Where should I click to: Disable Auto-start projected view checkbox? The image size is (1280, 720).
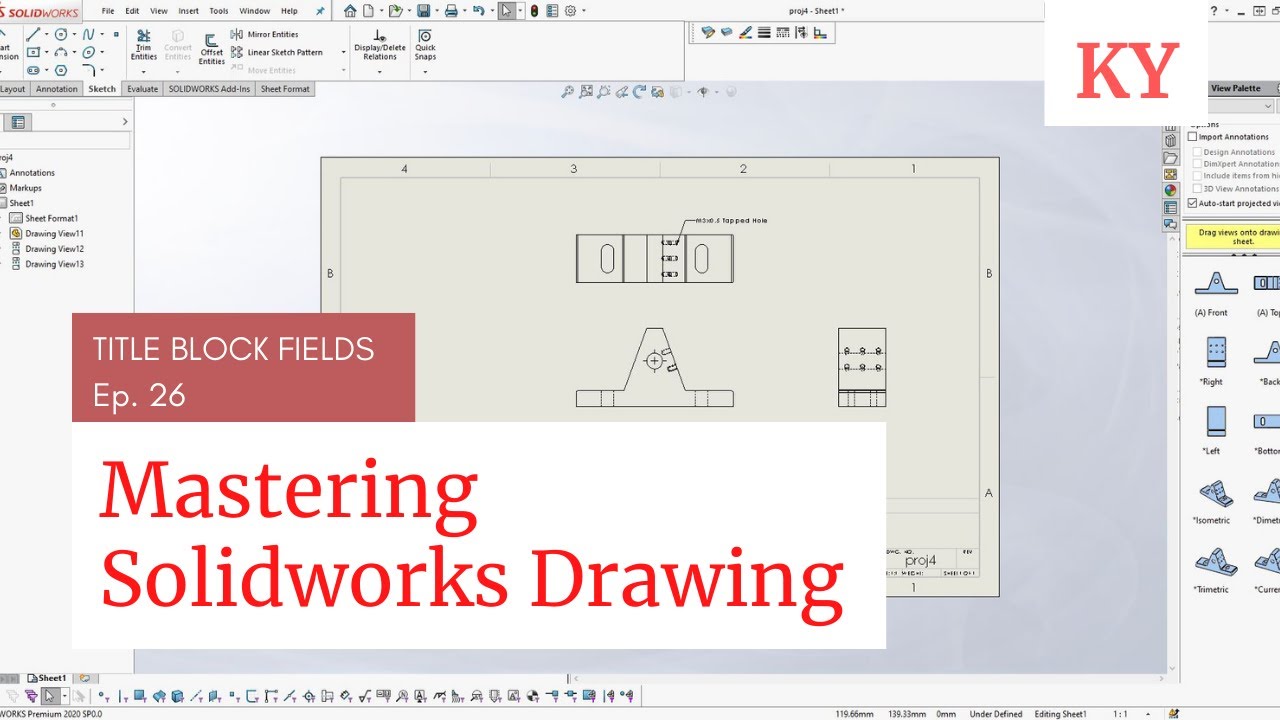point(1192,203)
